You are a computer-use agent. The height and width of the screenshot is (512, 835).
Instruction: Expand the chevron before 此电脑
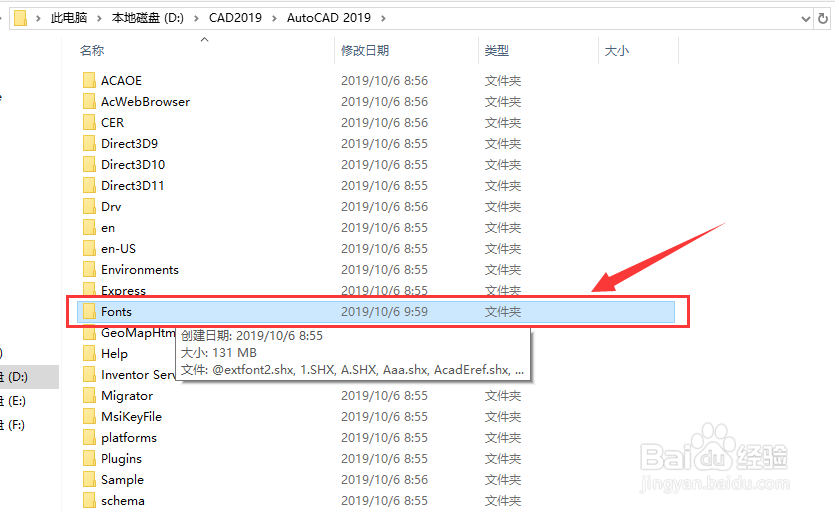(38, 18)
